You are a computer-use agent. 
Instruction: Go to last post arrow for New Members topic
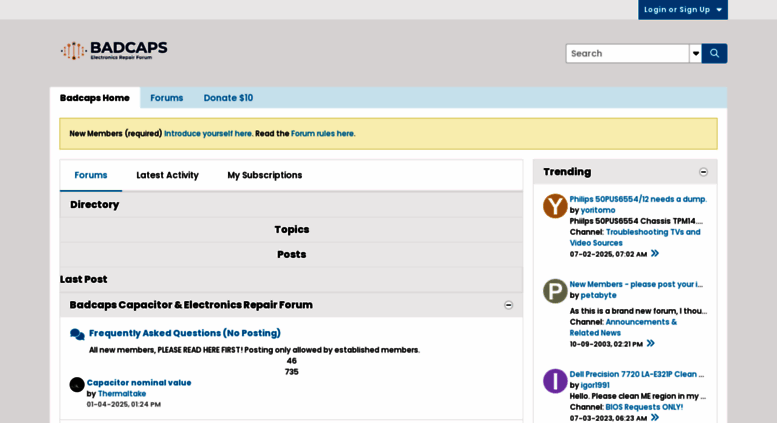(x=651, y=343)
